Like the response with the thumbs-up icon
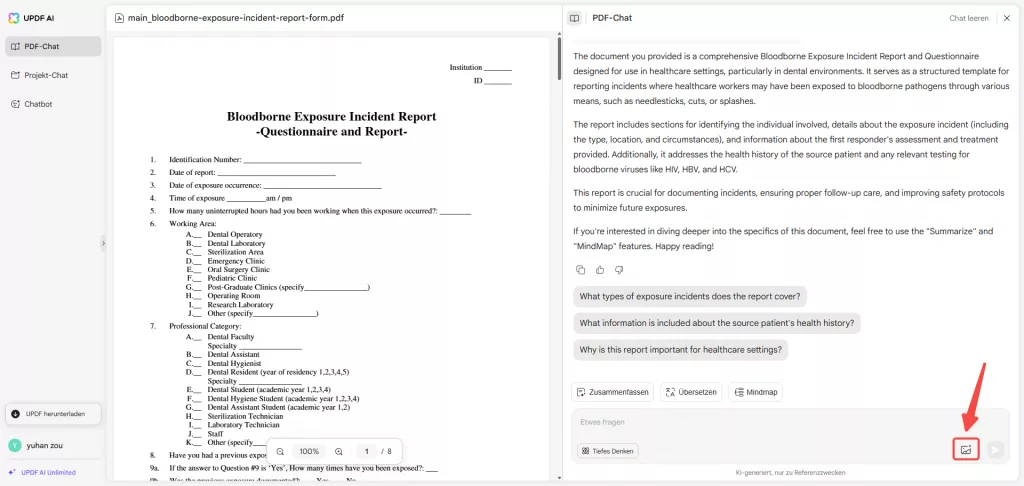The image size is (1024, 486). tap(600, 270)
